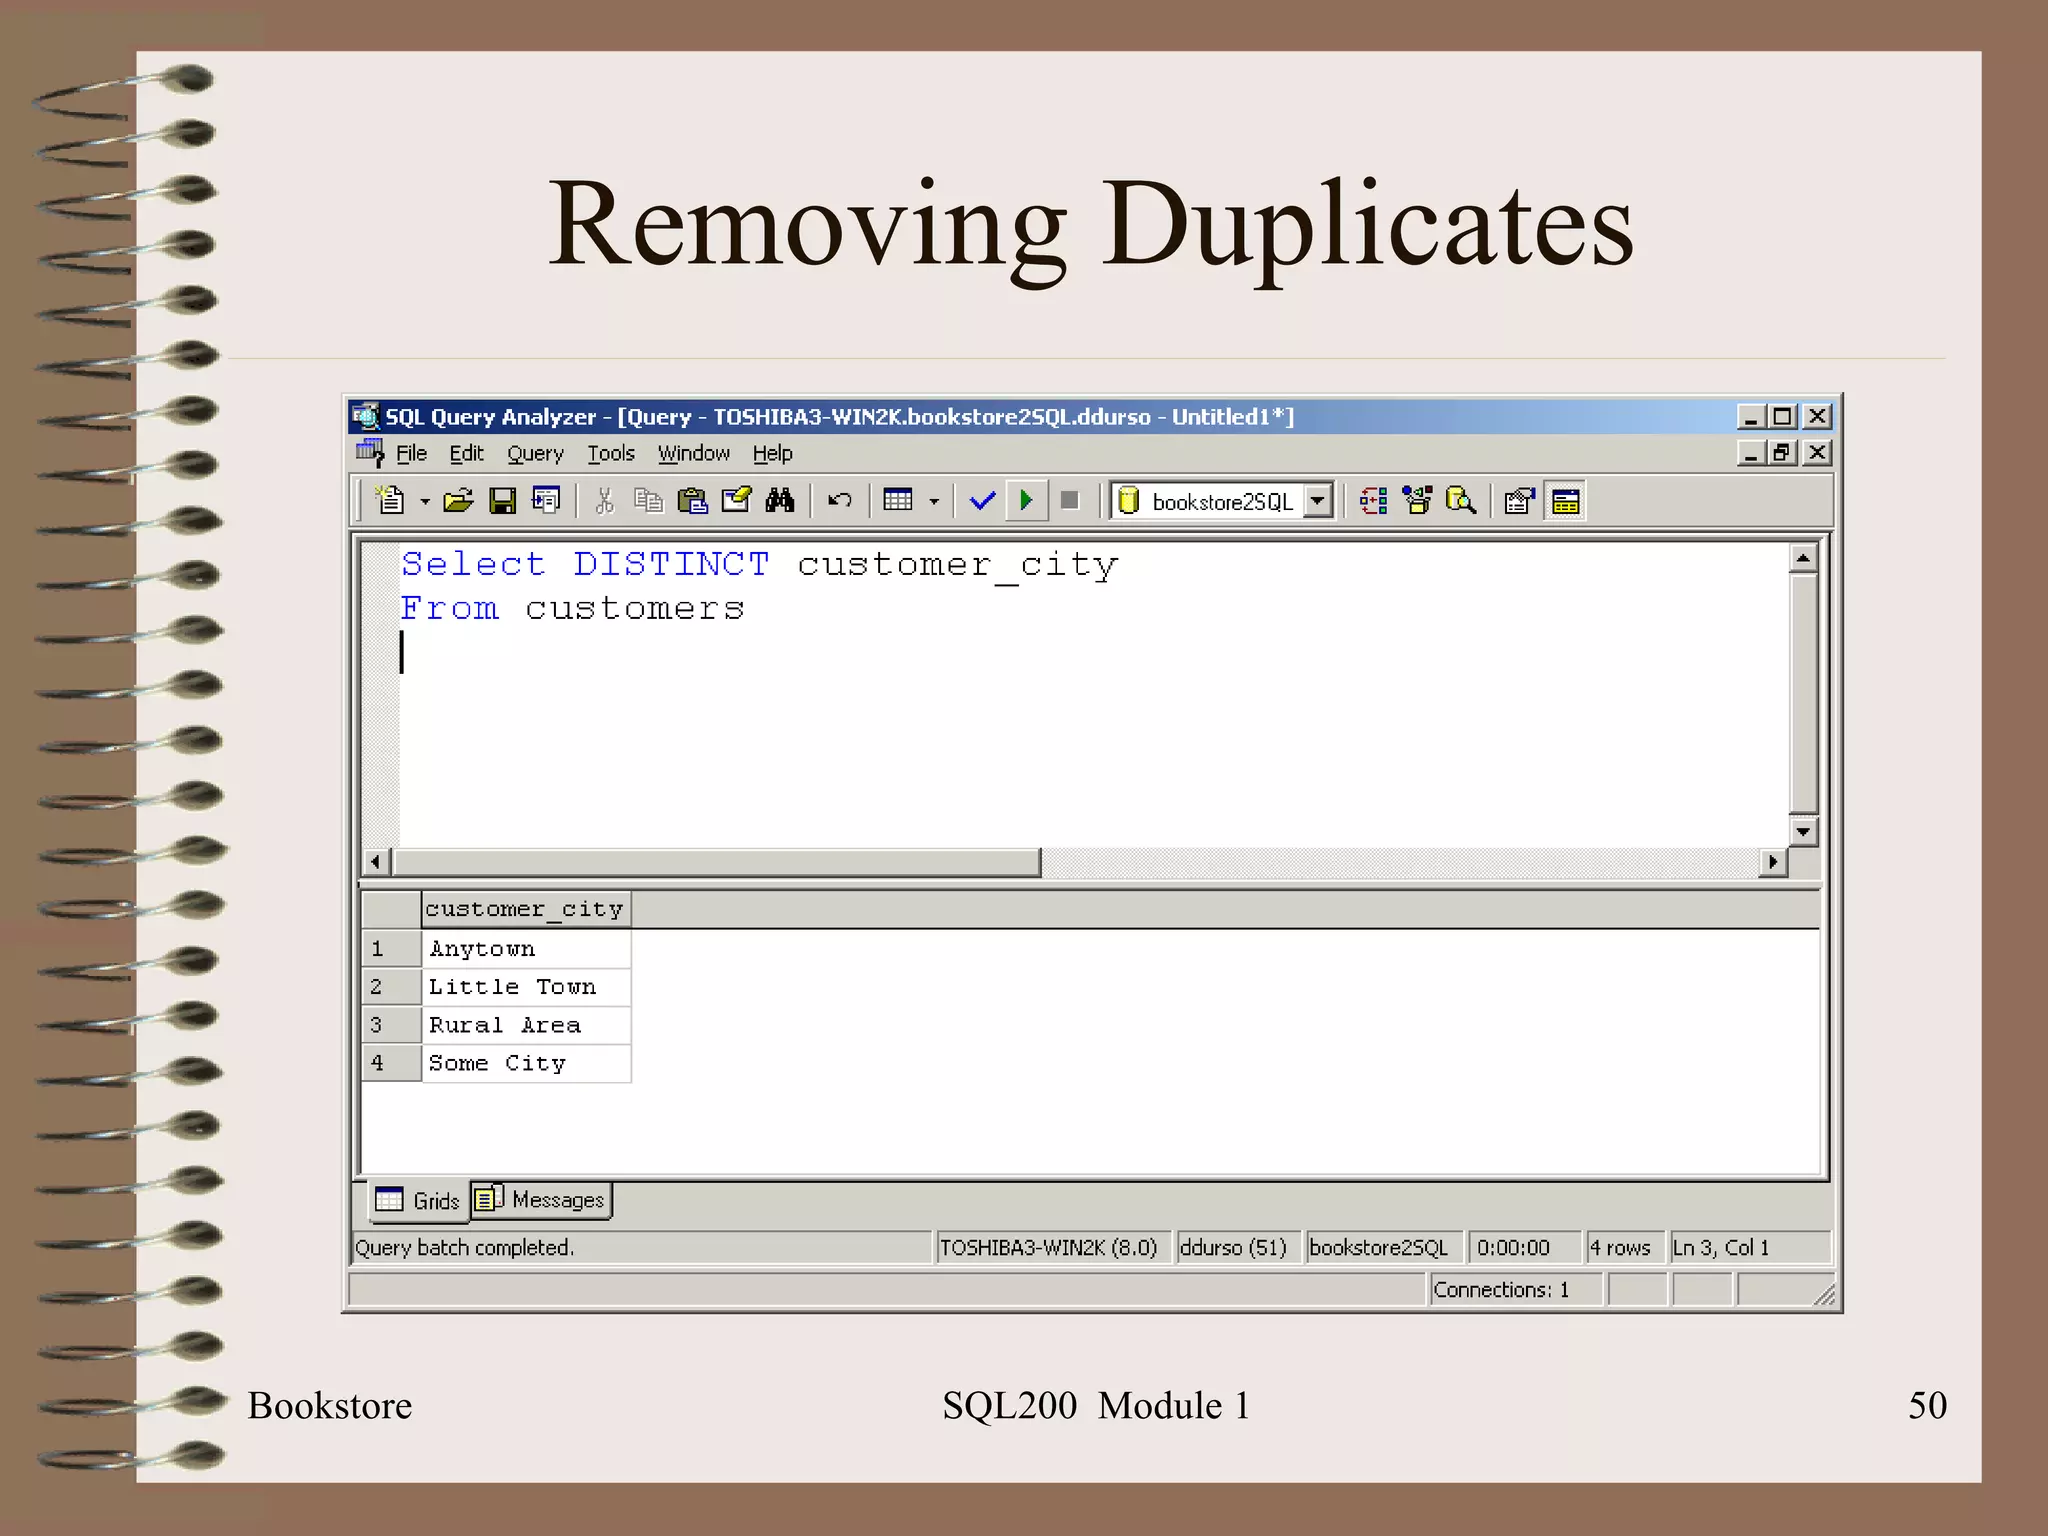Click the customer_city column header
Viewport: 2048px width, 1536px height.
[x=525, y=909]
